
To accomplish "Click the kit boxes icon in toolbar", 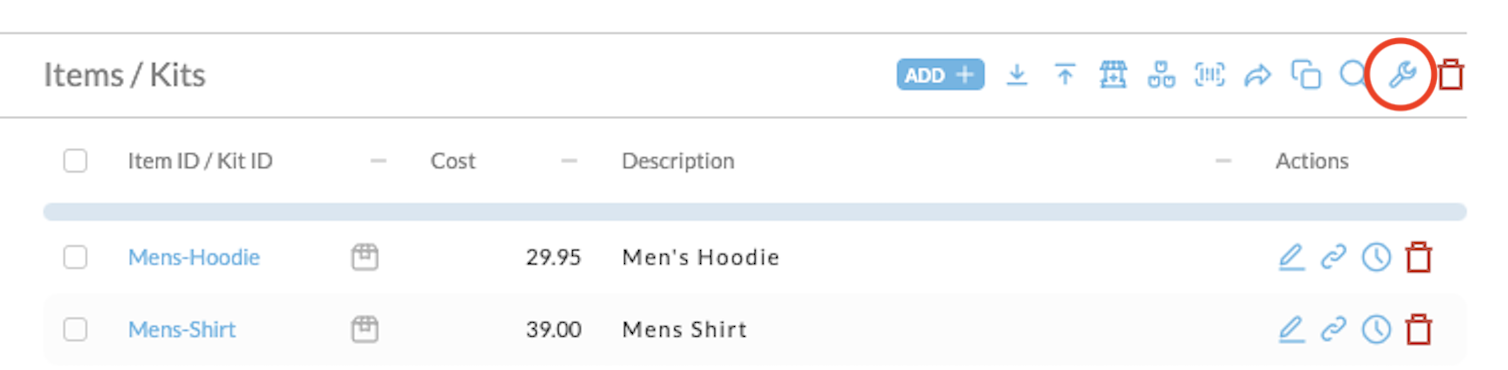I will [1161, 75].
